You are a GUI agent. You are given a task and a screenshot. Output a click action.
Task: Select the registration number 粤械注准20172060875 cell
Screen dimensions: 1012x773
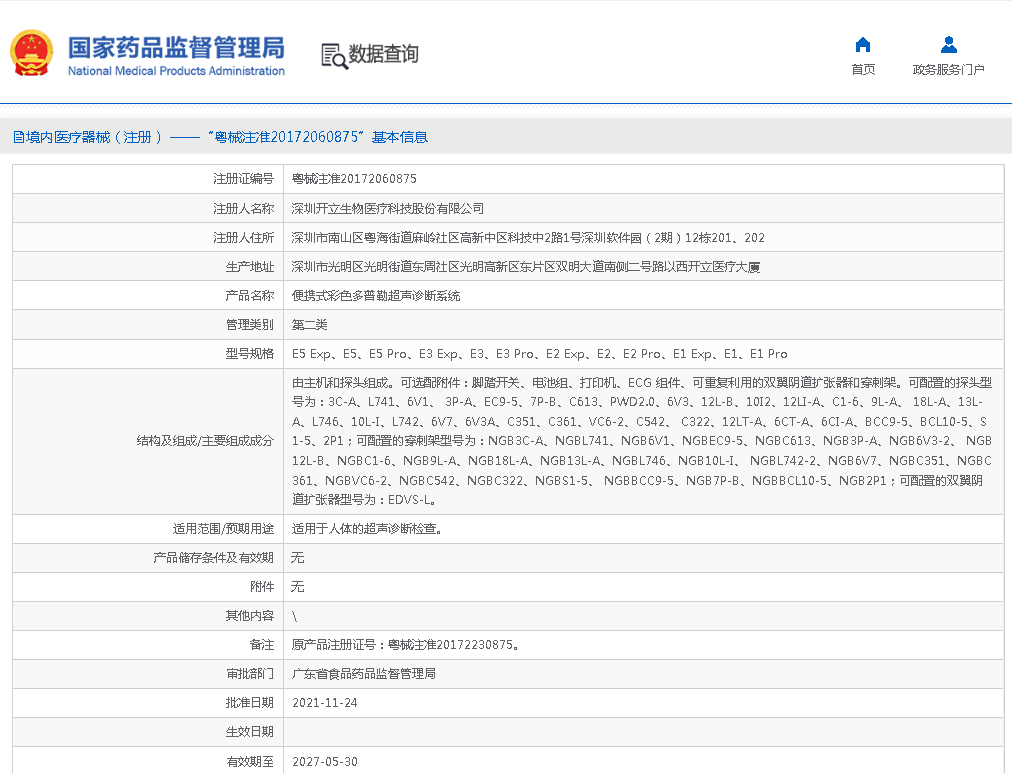point(354,179)
